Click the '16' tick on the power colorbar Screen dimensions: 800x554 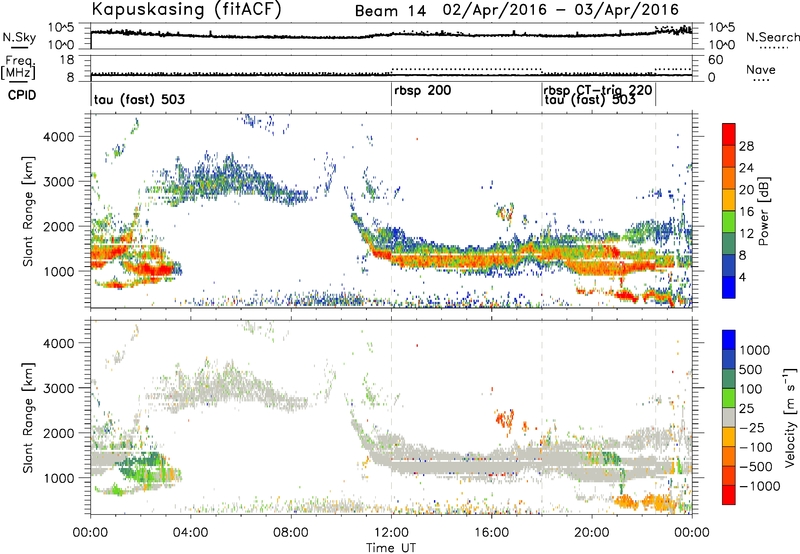[x=746, y=212]
